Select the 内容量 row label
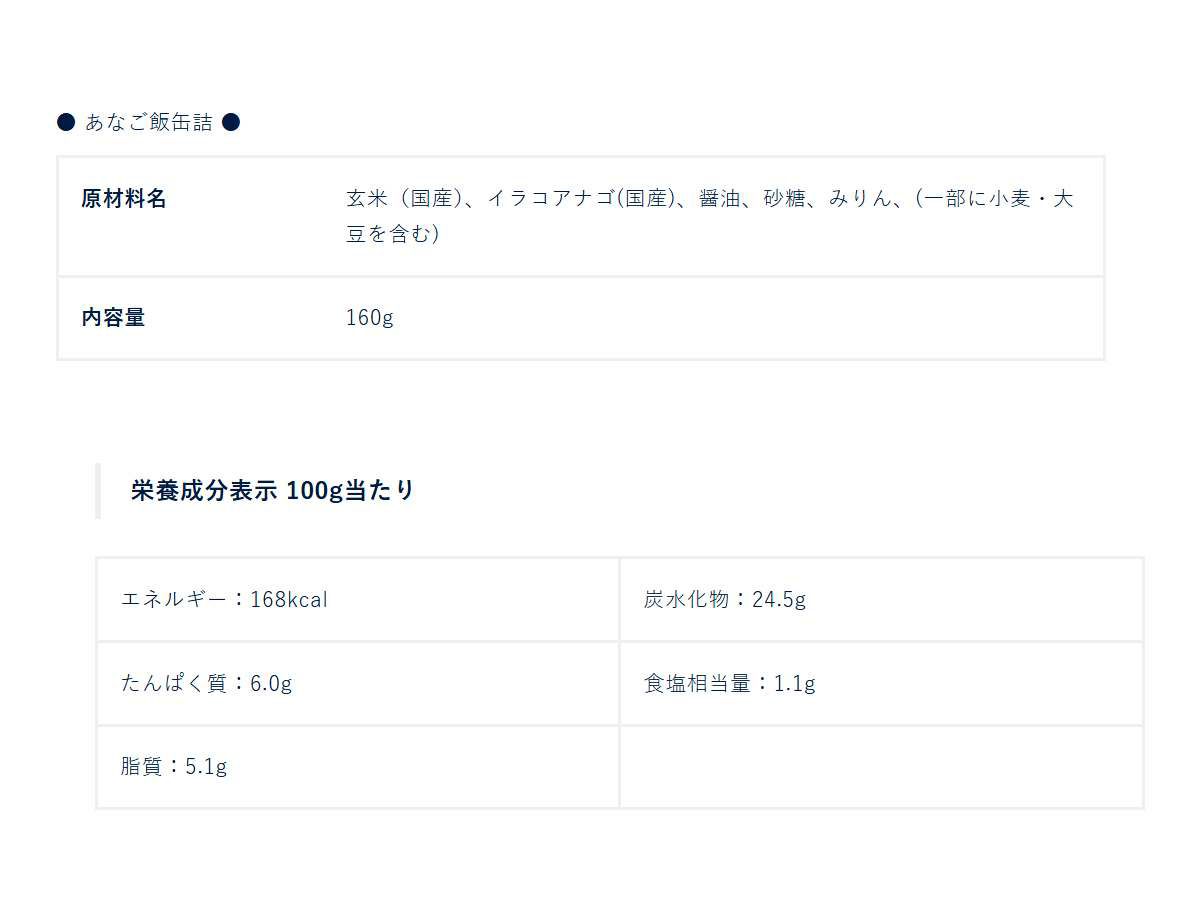This screenshot has height=900, width=1200. coord(113,318)
